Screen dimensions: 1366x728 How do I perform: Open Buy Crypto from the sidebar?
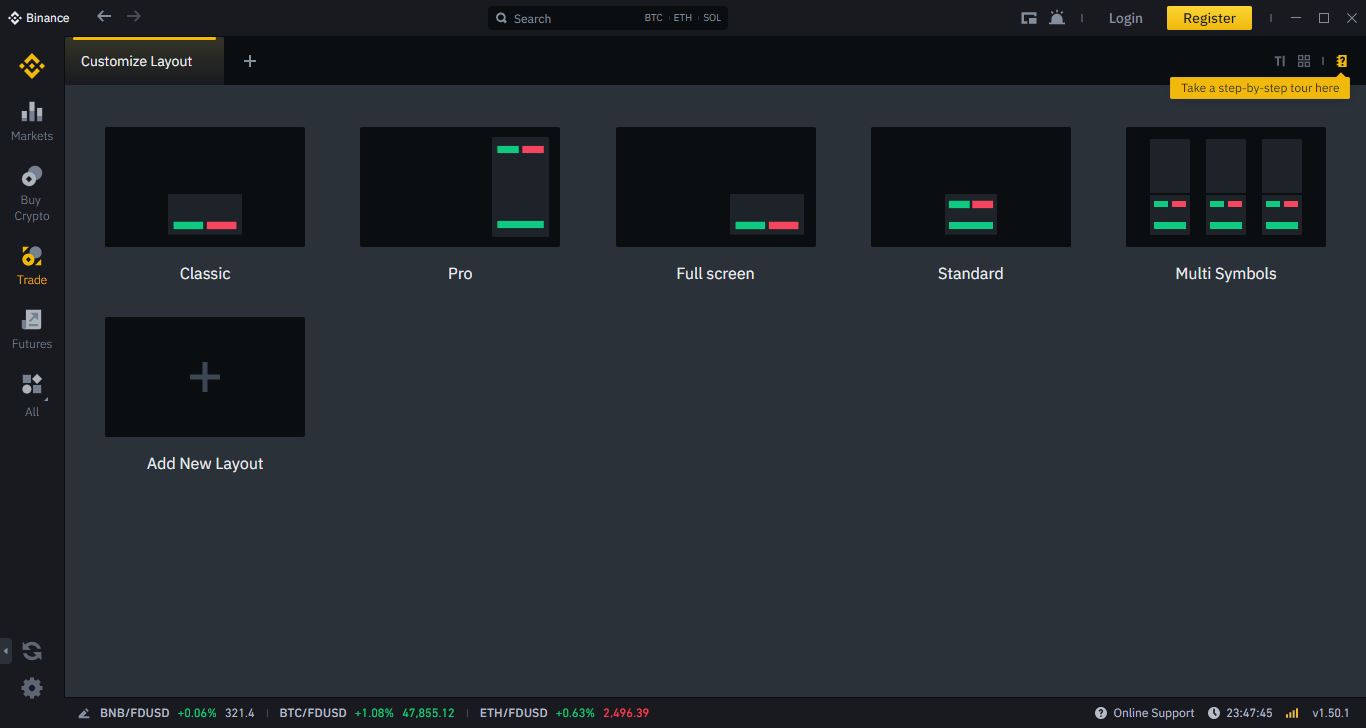[x=32, y=194]
